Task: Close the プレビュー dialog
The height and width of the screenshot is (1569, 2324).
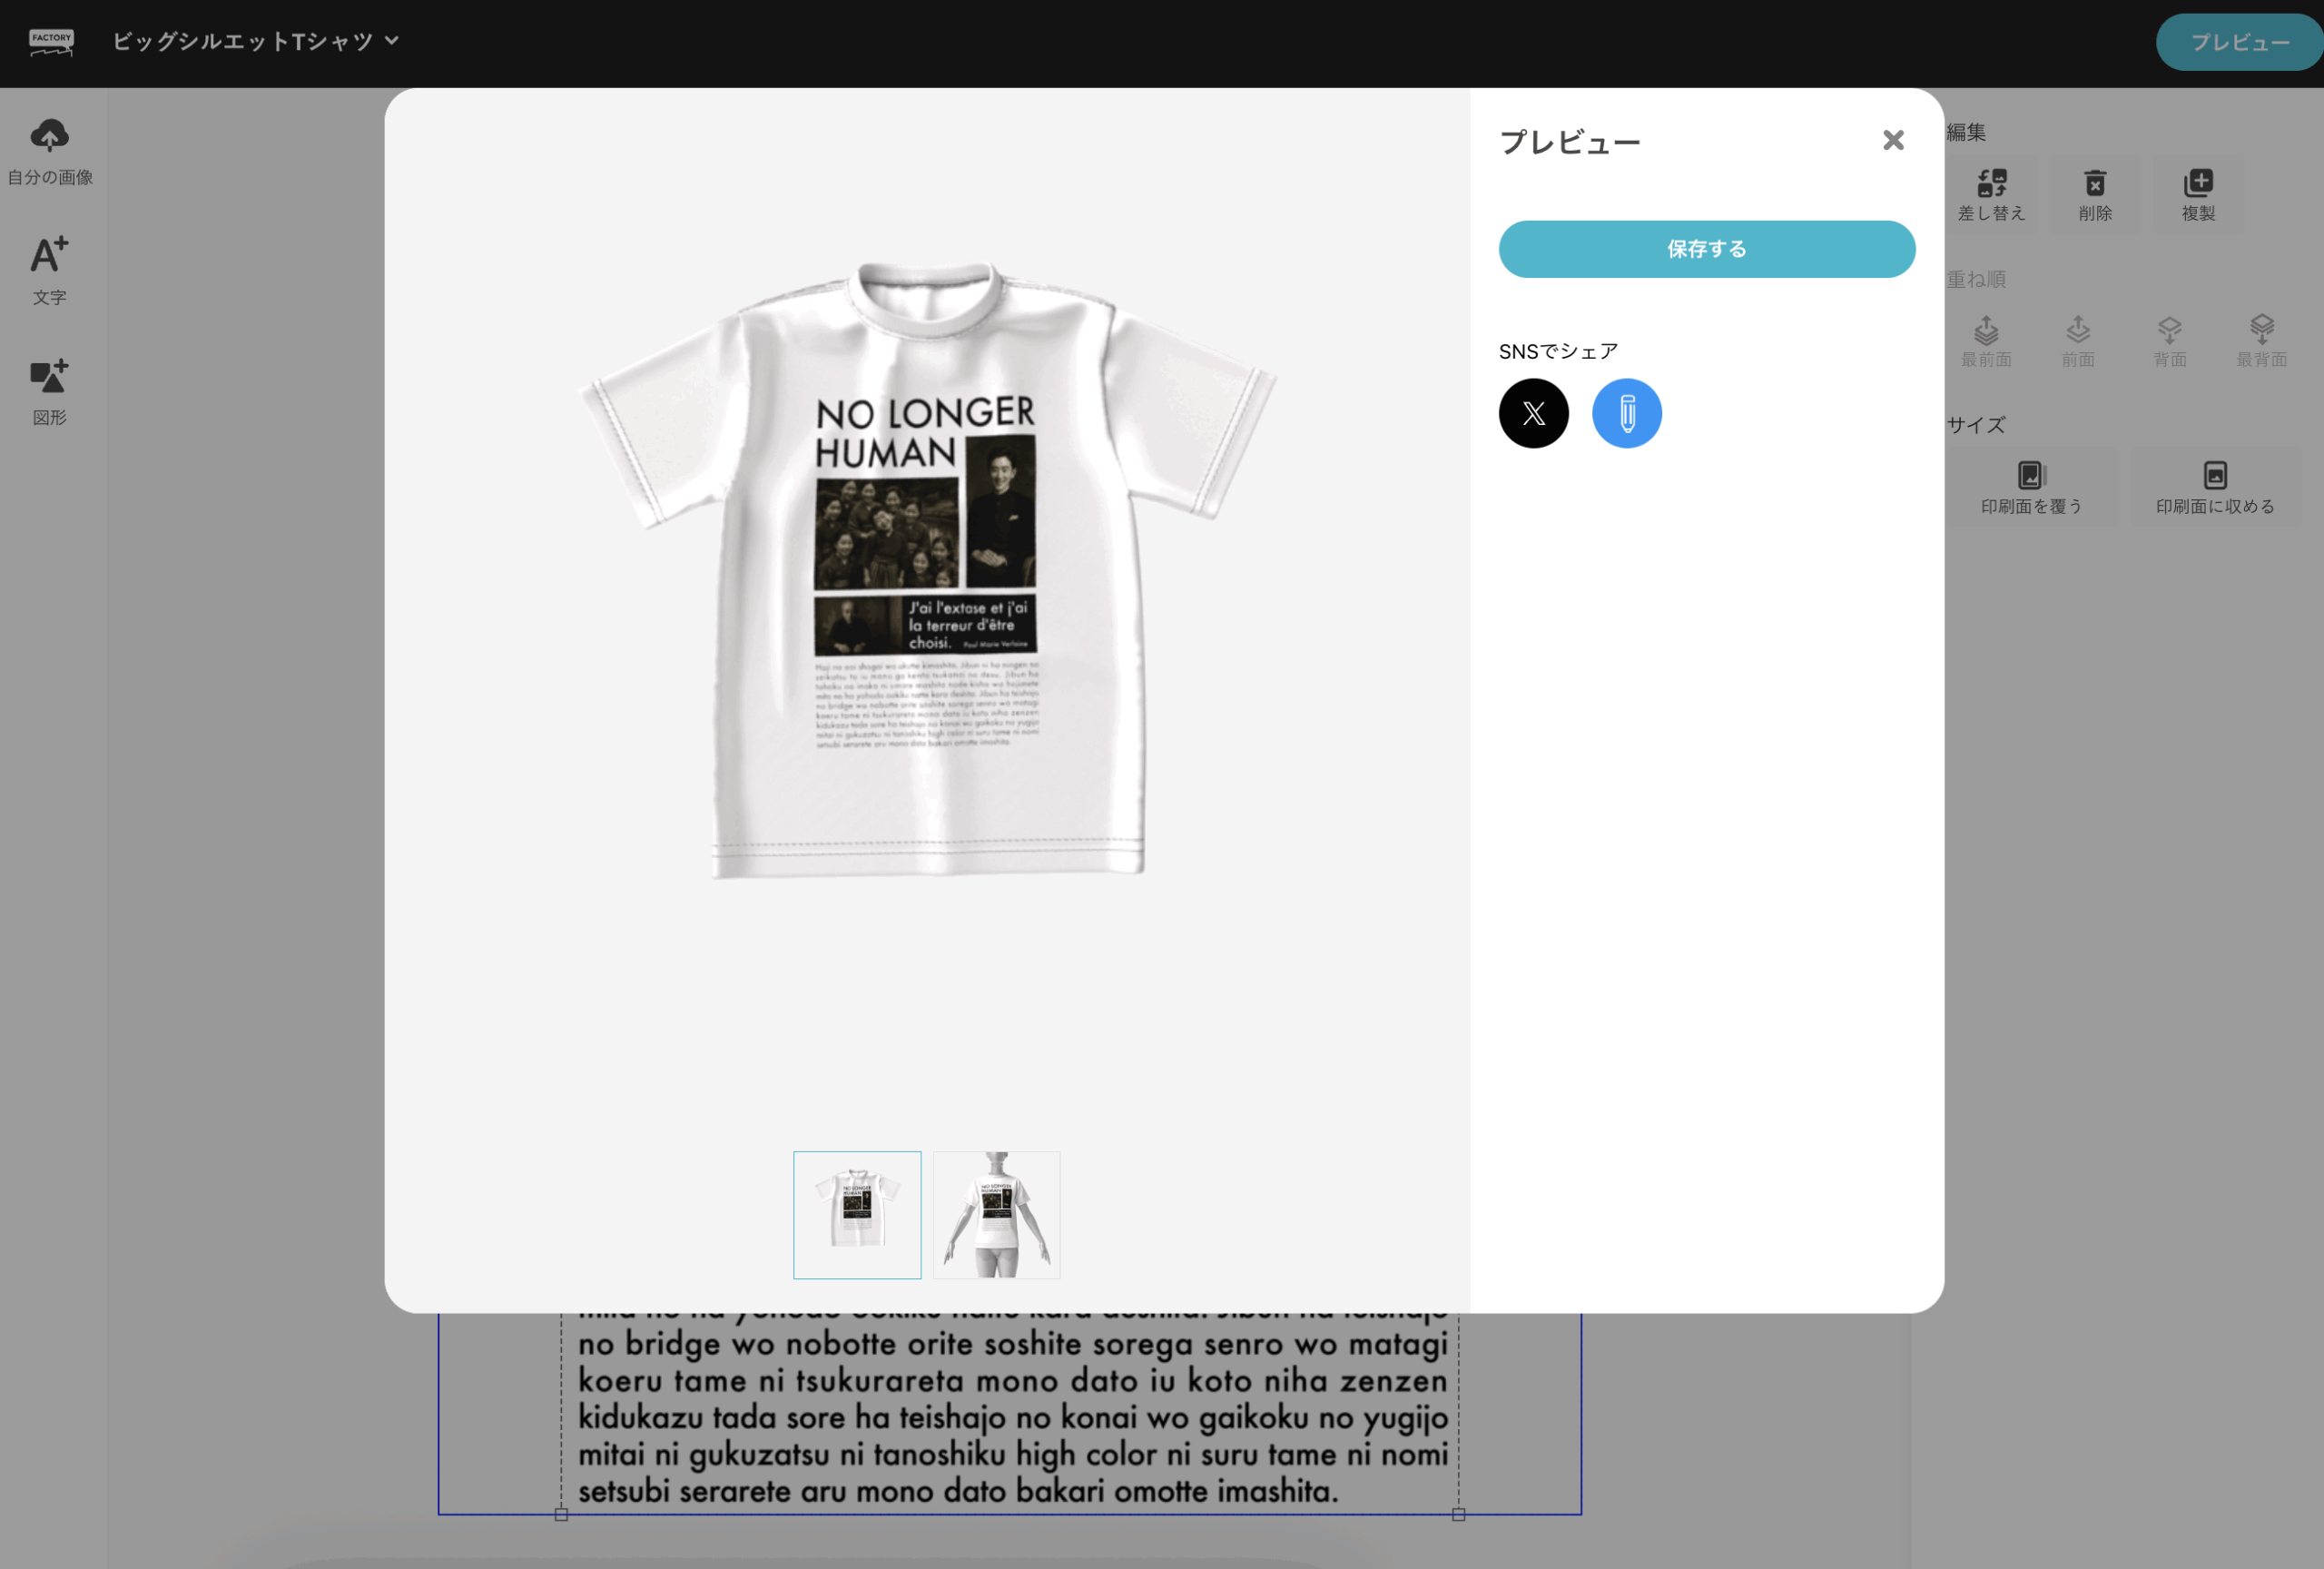Action: coord(1892,140)
